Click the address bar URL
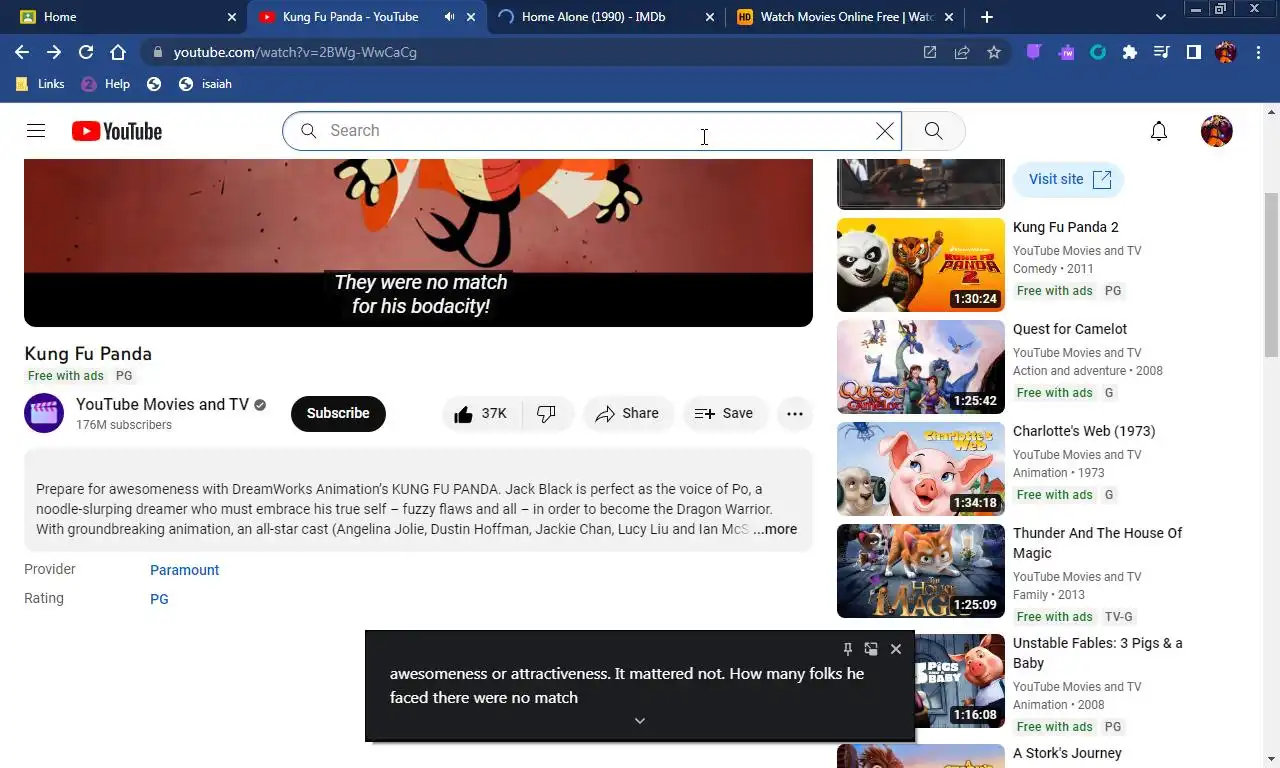This screenshot has height=768, width=1280. [295, 52]
